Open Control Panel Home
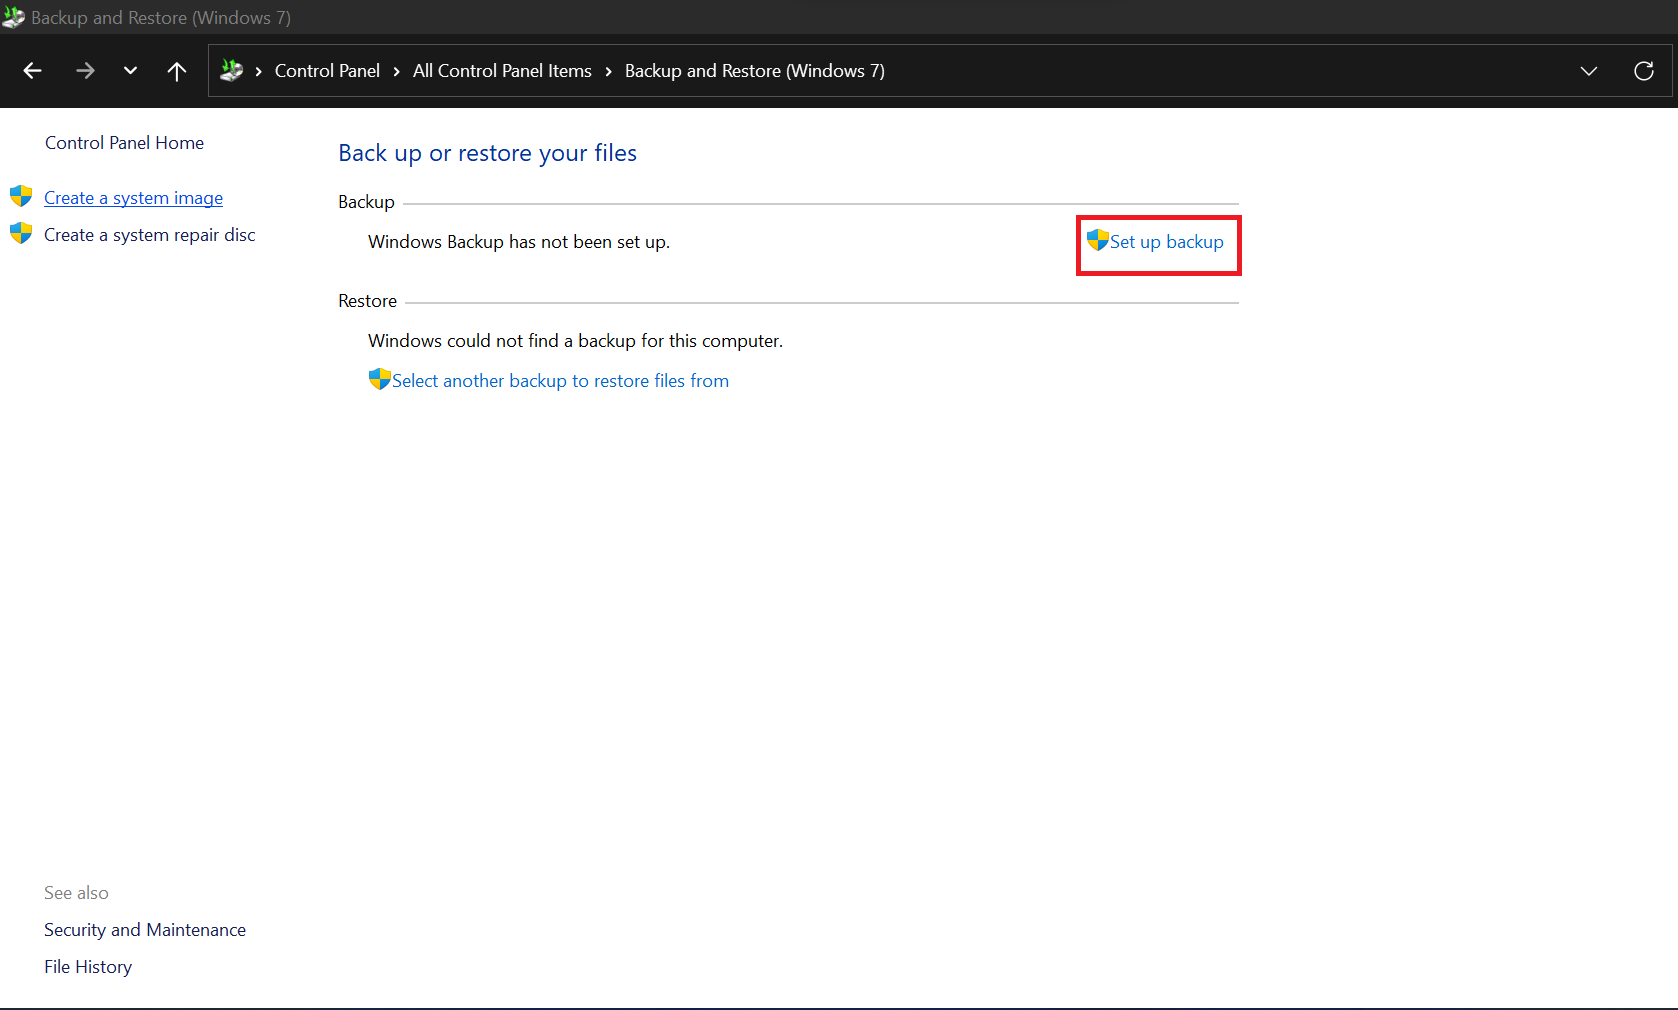 (x=124, y=143)
